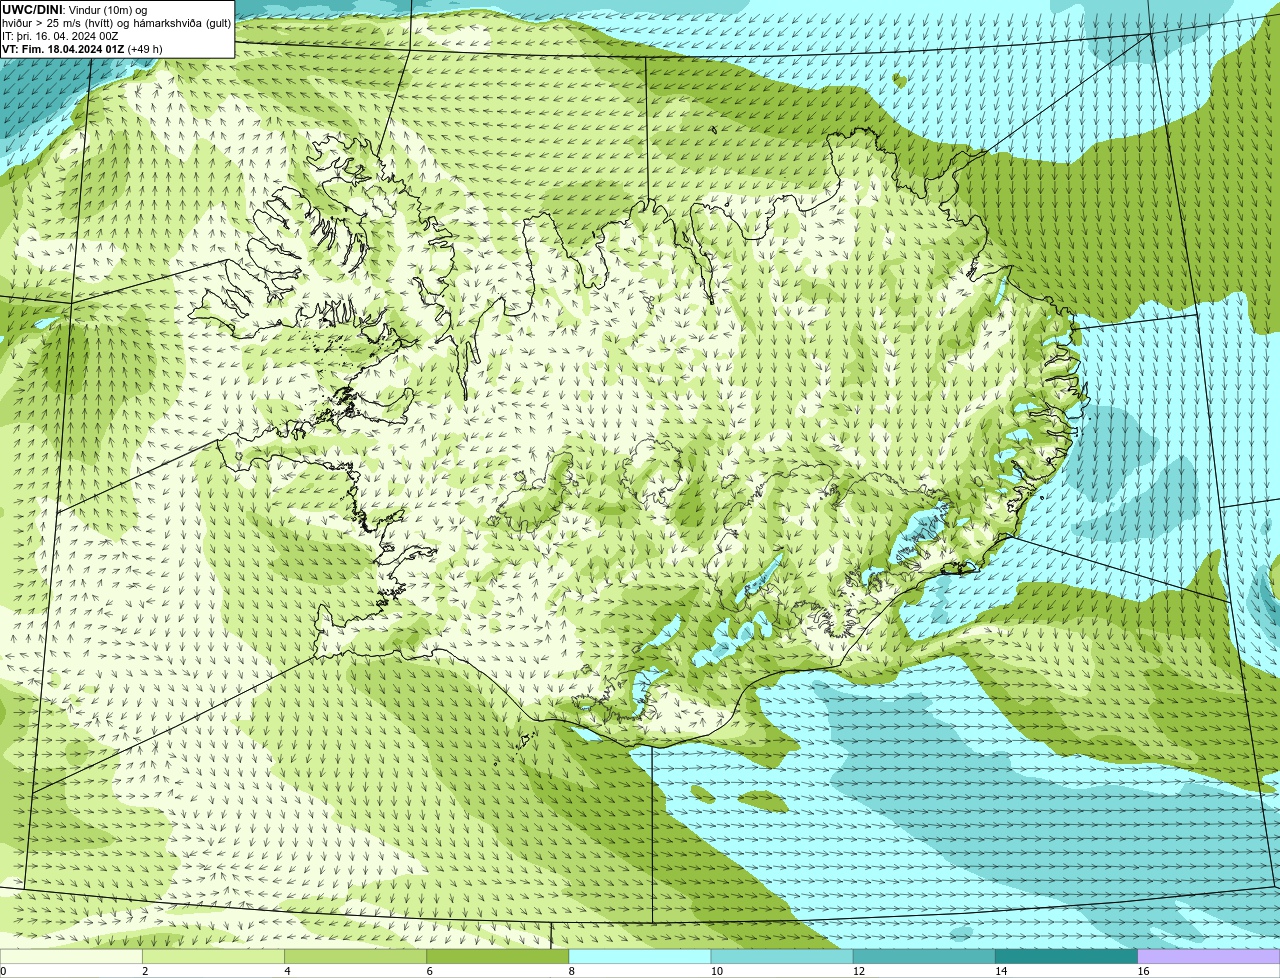
Task: Click legend scale label '2'
Action: (x=145, y=971)
